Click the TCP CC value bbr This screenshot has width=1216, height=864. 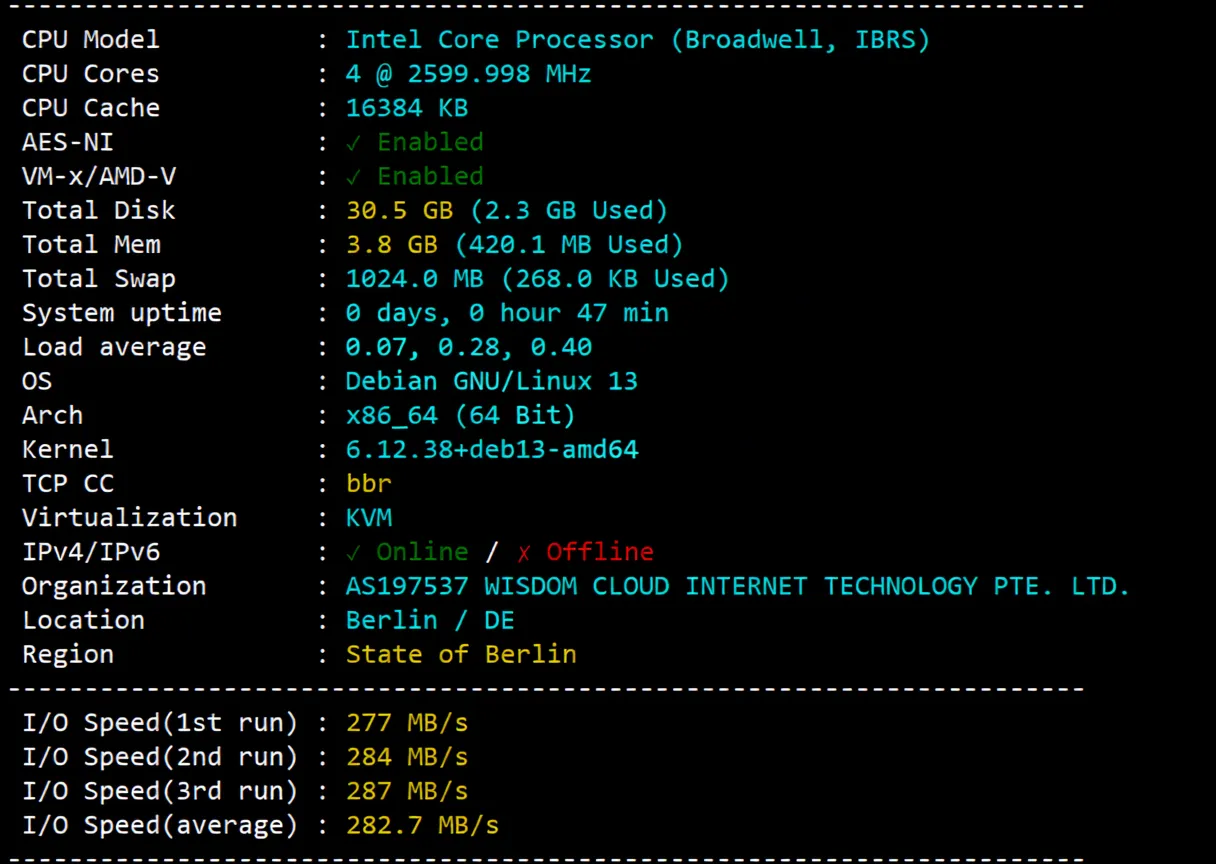pos(368,484)
